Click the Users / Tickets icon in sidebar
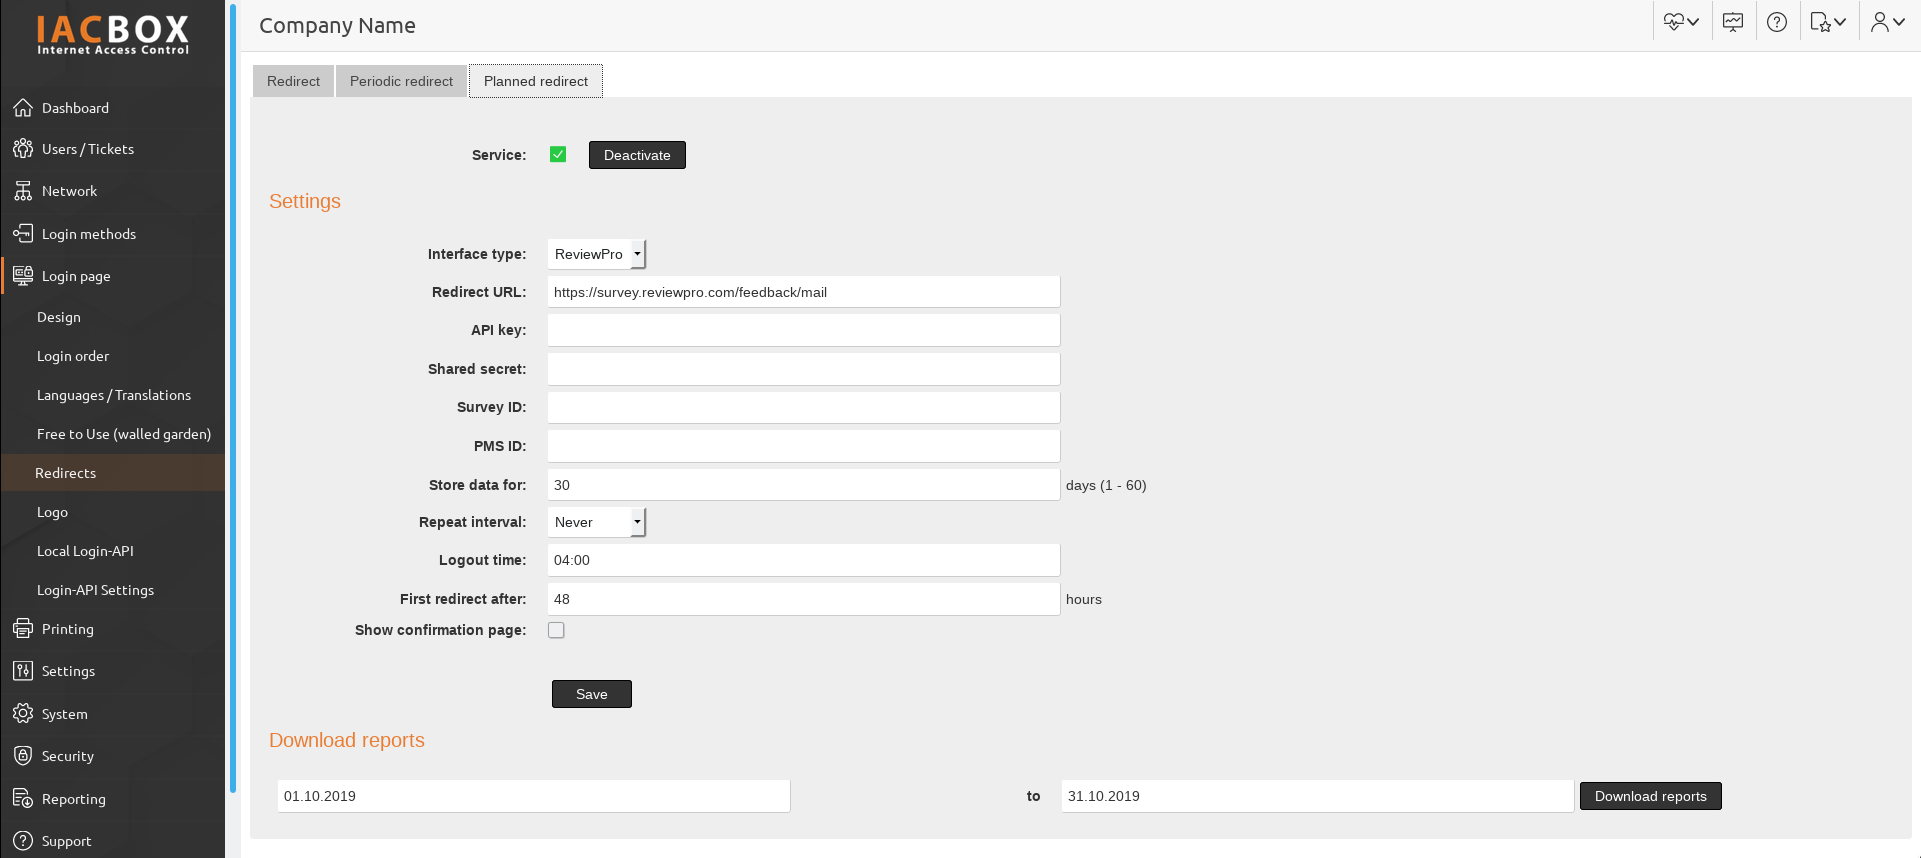Screen dimensions: 1921x858 23,149
